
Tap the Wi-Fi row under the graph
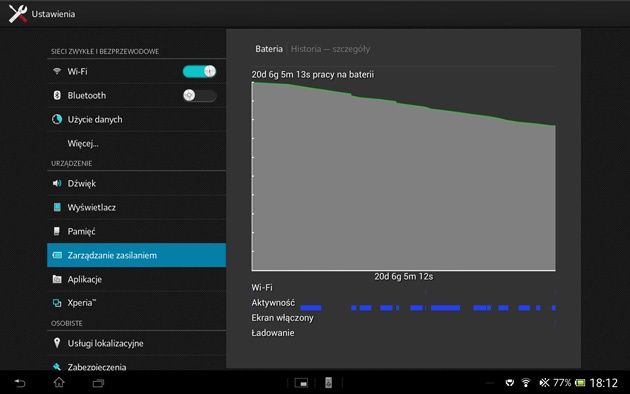tap(404, 288)
